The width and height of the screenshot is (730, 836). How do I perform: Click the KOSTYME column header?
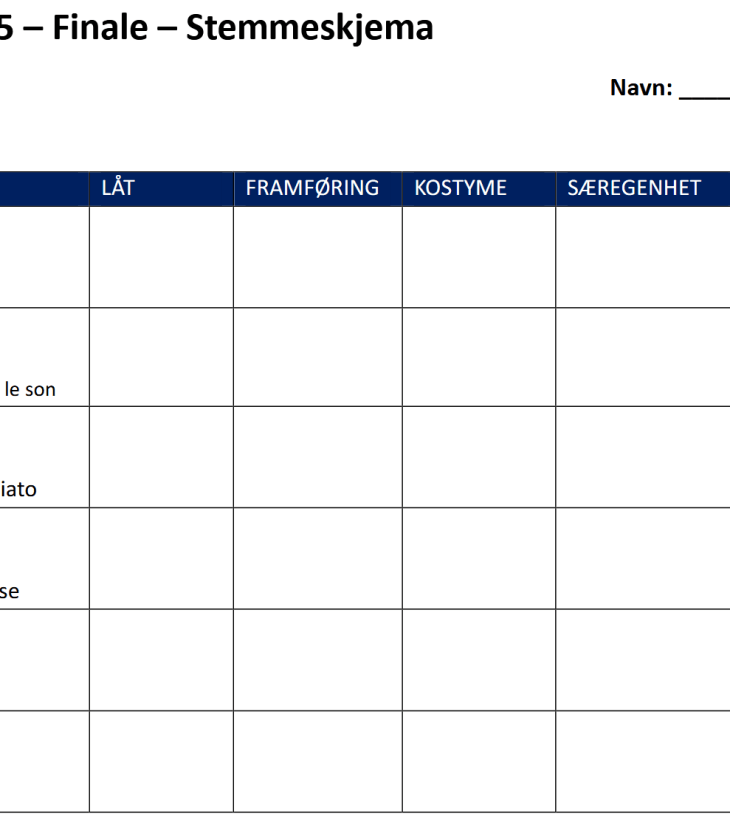coord(460,188)
